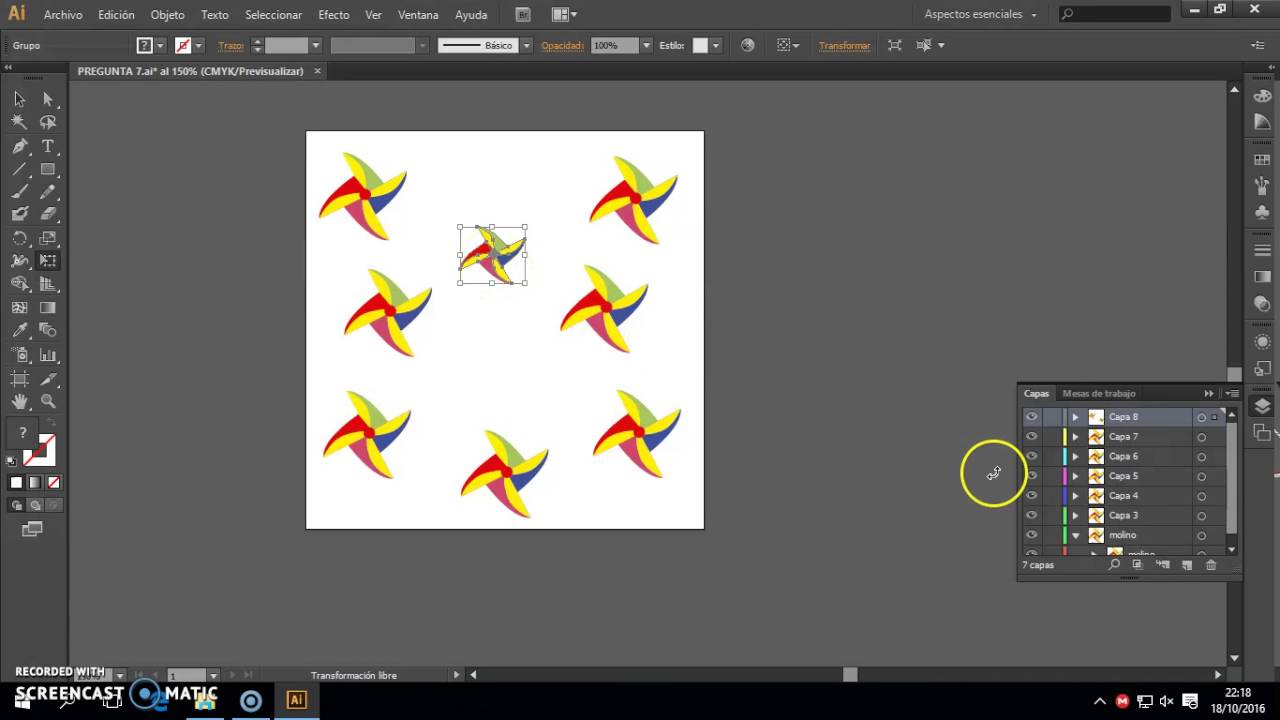Image resolution: width=1280 pixels, height=720 pixels.
Task: Select the Rotate tool
Action: coord(19,238)
